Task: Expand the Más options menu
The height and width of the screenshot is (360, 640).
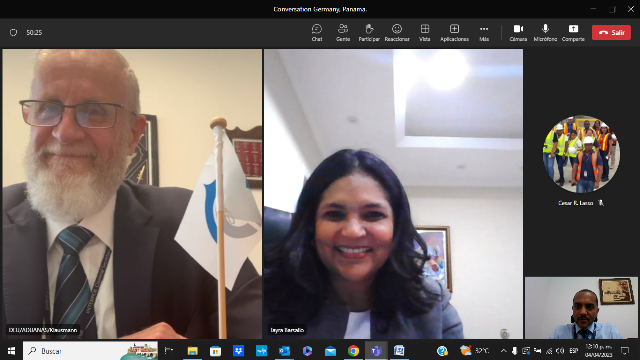Action: [x=484, y=33]
